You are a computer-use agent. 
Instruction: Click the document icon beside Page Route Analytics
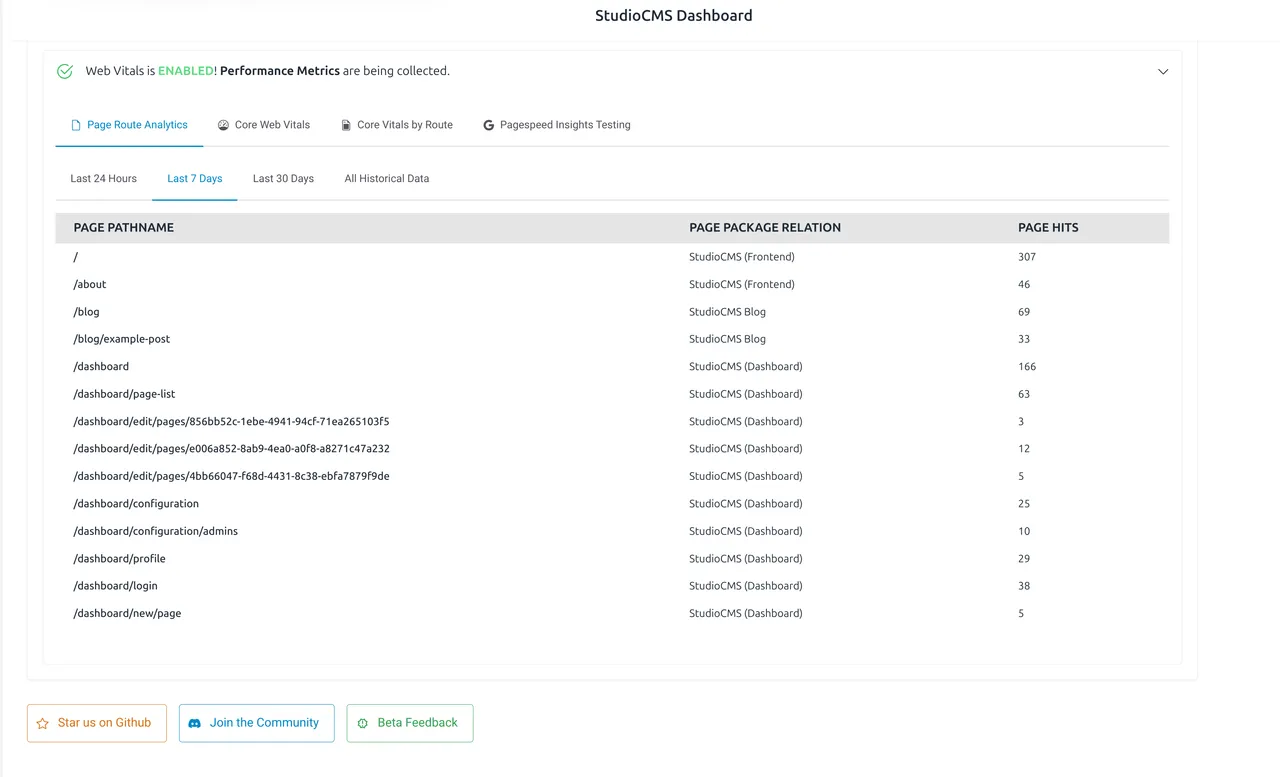(76, 125)
